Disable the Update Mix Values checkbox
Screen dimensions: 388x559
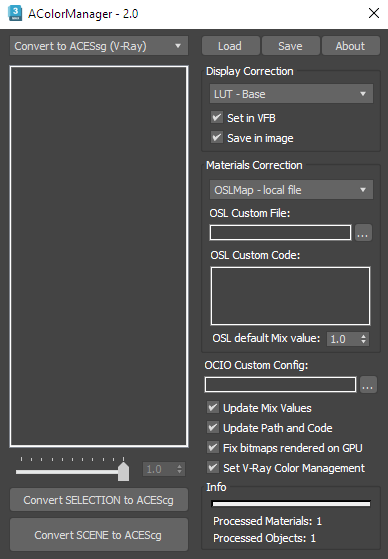coord(213,407)
